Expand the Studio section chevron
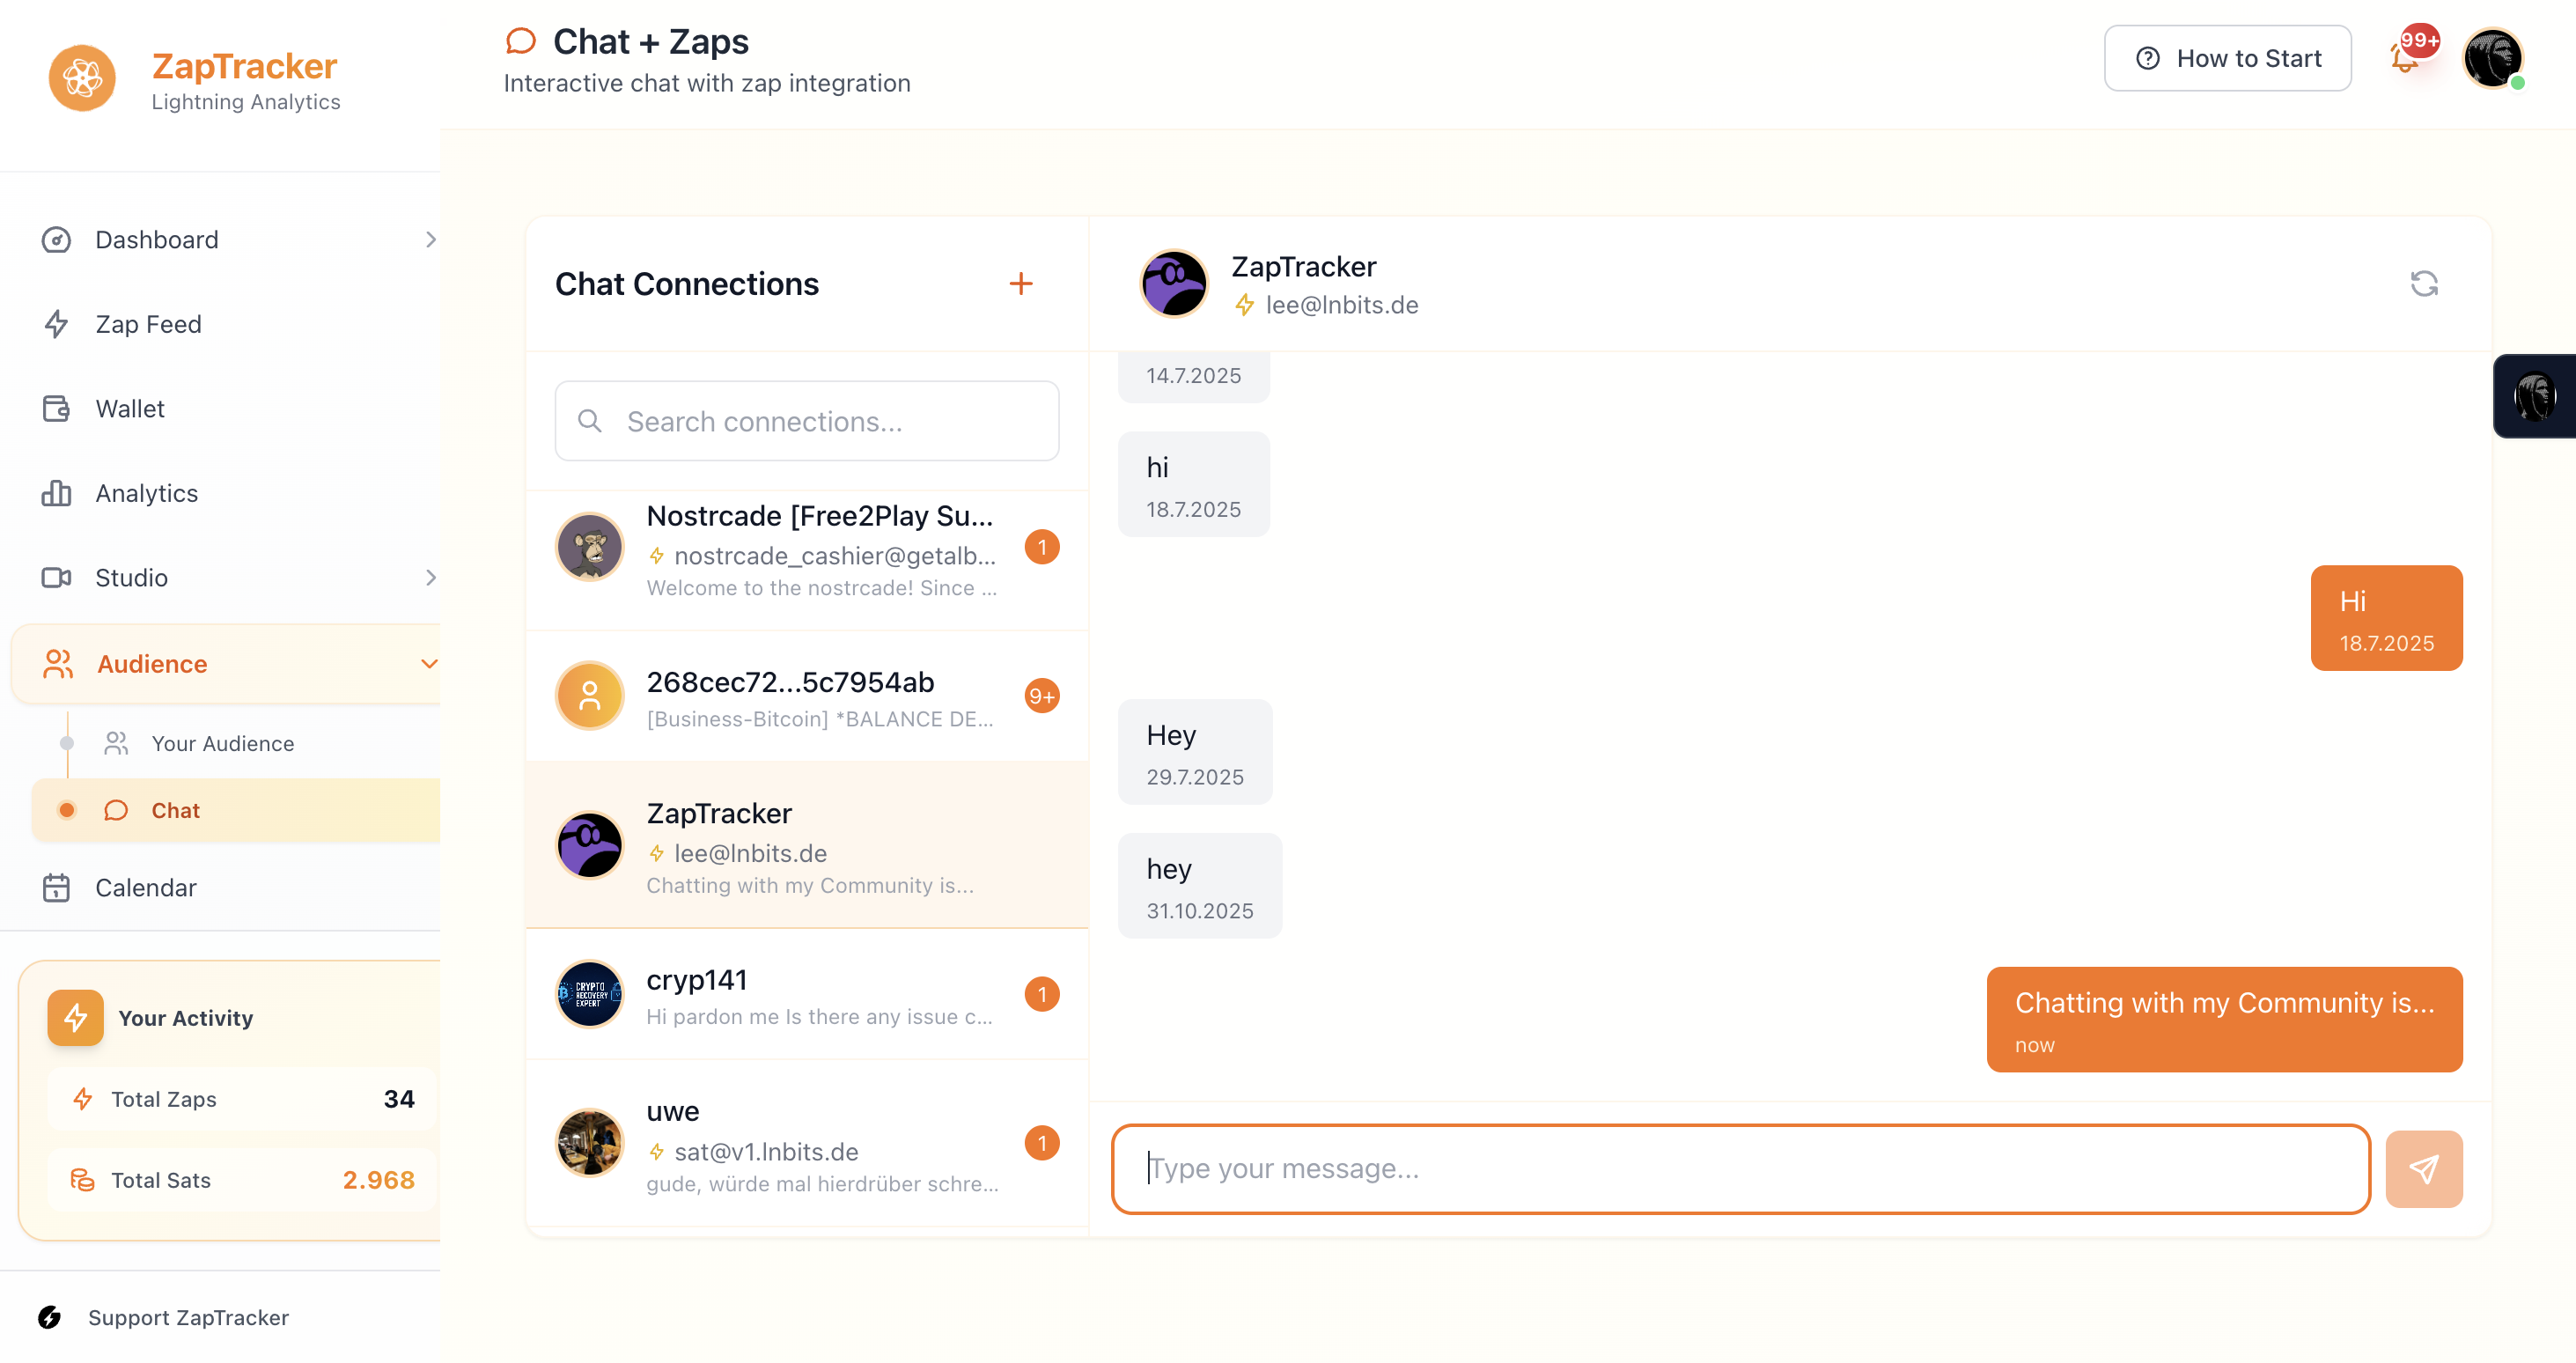 click(x=431, y=578)
